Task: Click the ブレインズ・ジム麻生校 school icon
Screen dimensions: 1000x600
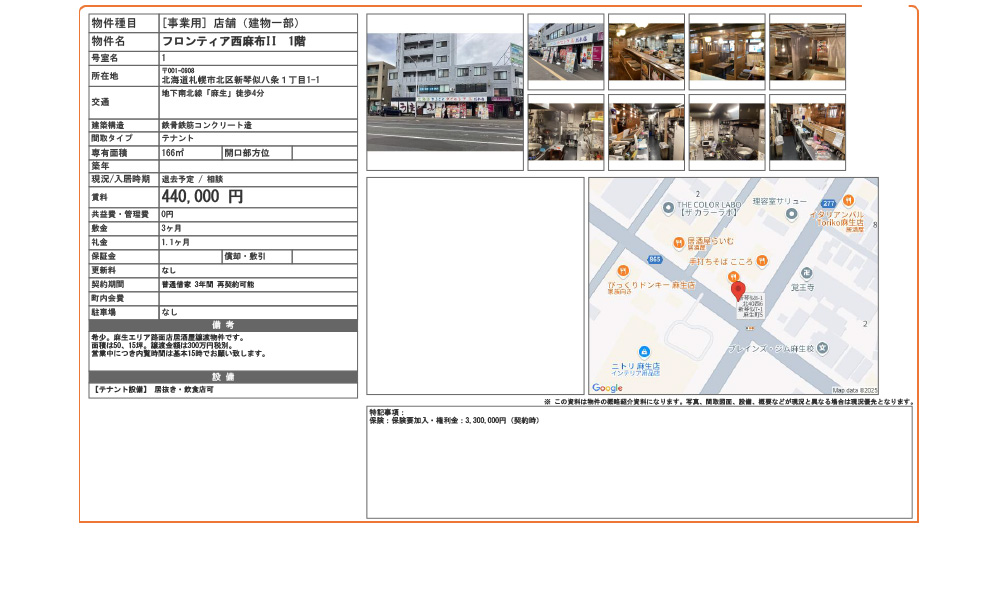Action: pyautogui.click(x=822, y=347)
